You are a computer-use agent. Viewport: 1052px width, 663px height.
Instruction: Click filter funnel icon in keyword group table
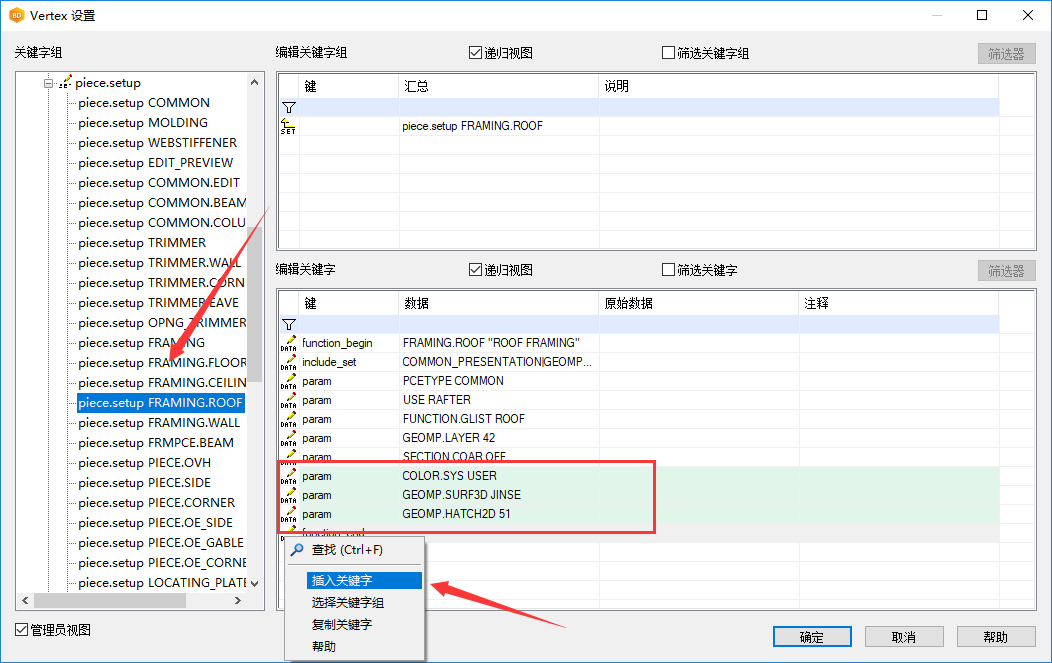288,107
